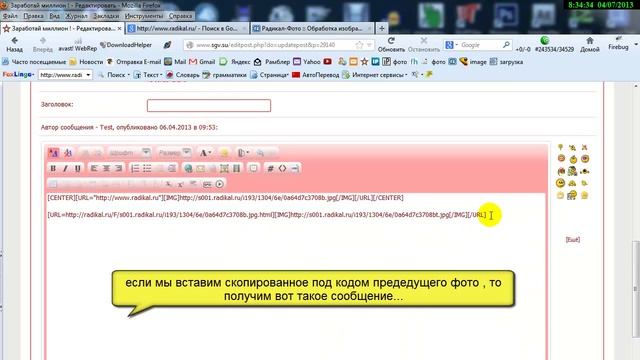
Task: Open the Закладки menu
Action: (106, 16)
